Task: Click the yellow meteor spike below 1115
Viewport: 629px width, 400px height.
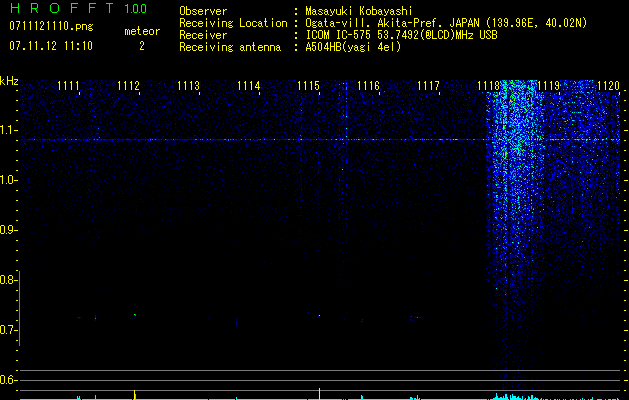Action: (x=319, y=393)
